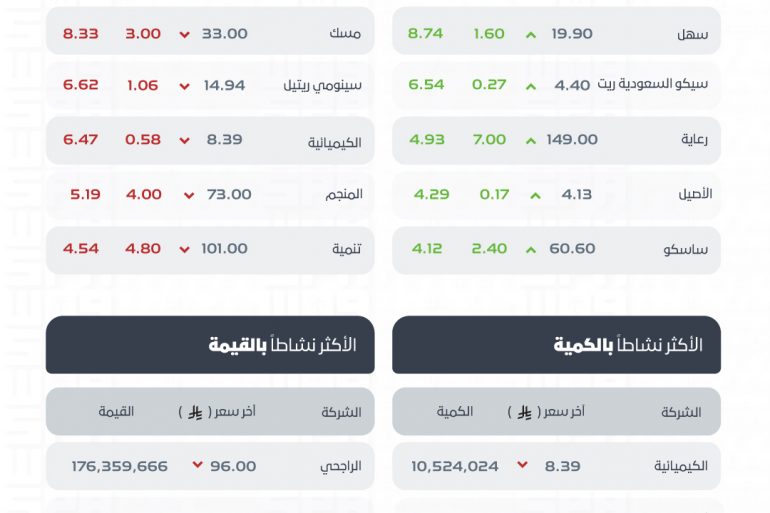Click the القيمة column header

[x=116, y=411]
